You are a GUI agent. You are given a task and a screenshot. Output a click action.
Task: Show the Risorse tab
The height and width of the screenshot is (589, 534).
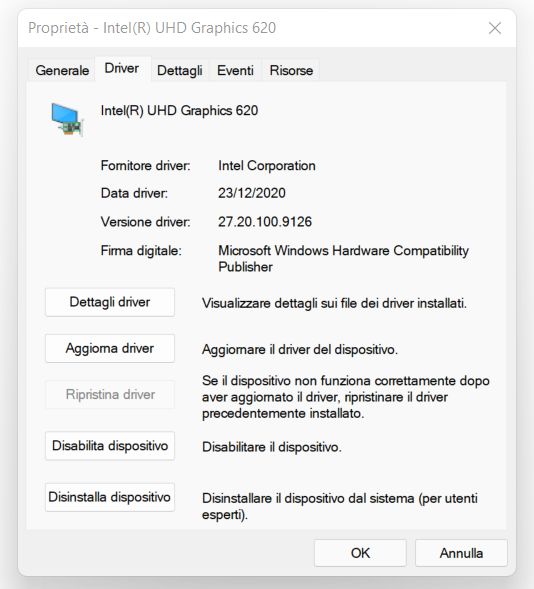[291, 70]
